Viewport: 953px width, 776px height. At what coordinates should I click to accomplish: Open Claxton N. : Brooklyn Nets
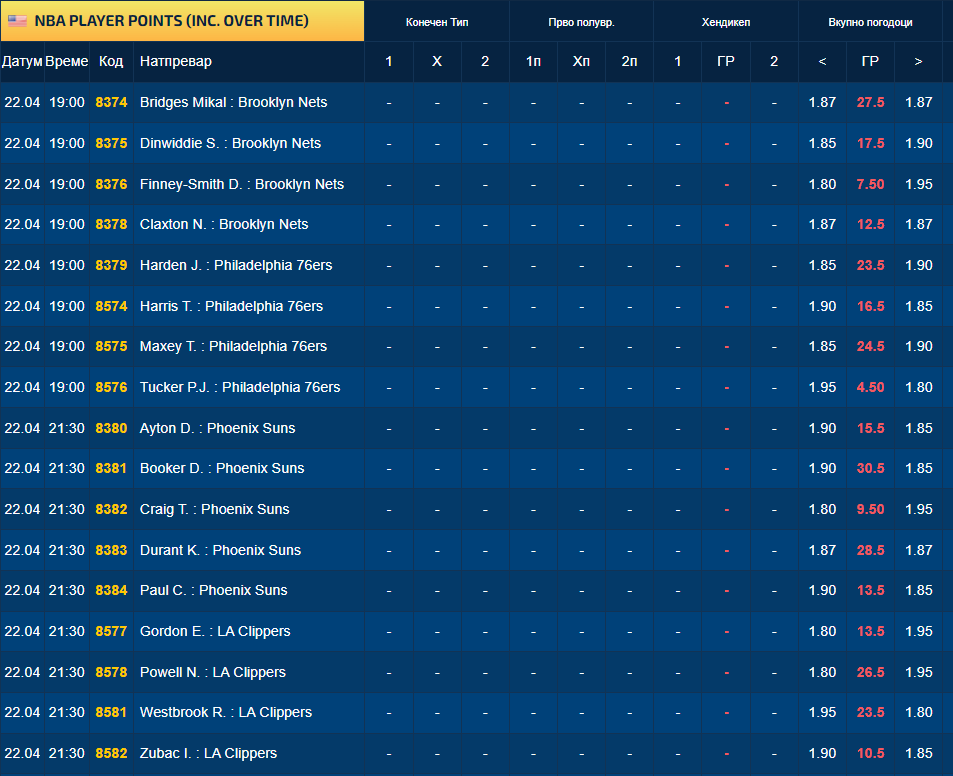point(224,224)
